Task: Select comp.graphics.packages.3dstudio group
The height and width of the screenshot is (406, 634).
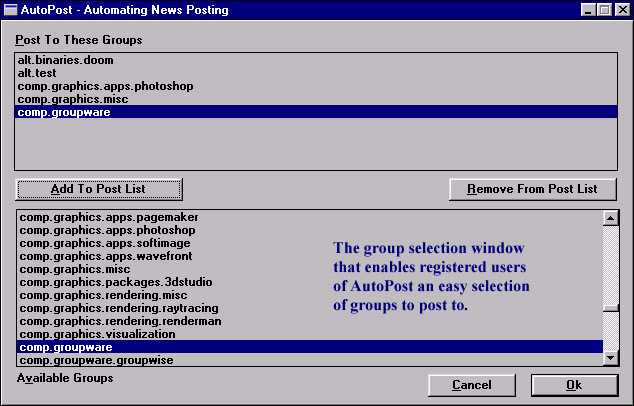Action: click(x=116, y=282)
